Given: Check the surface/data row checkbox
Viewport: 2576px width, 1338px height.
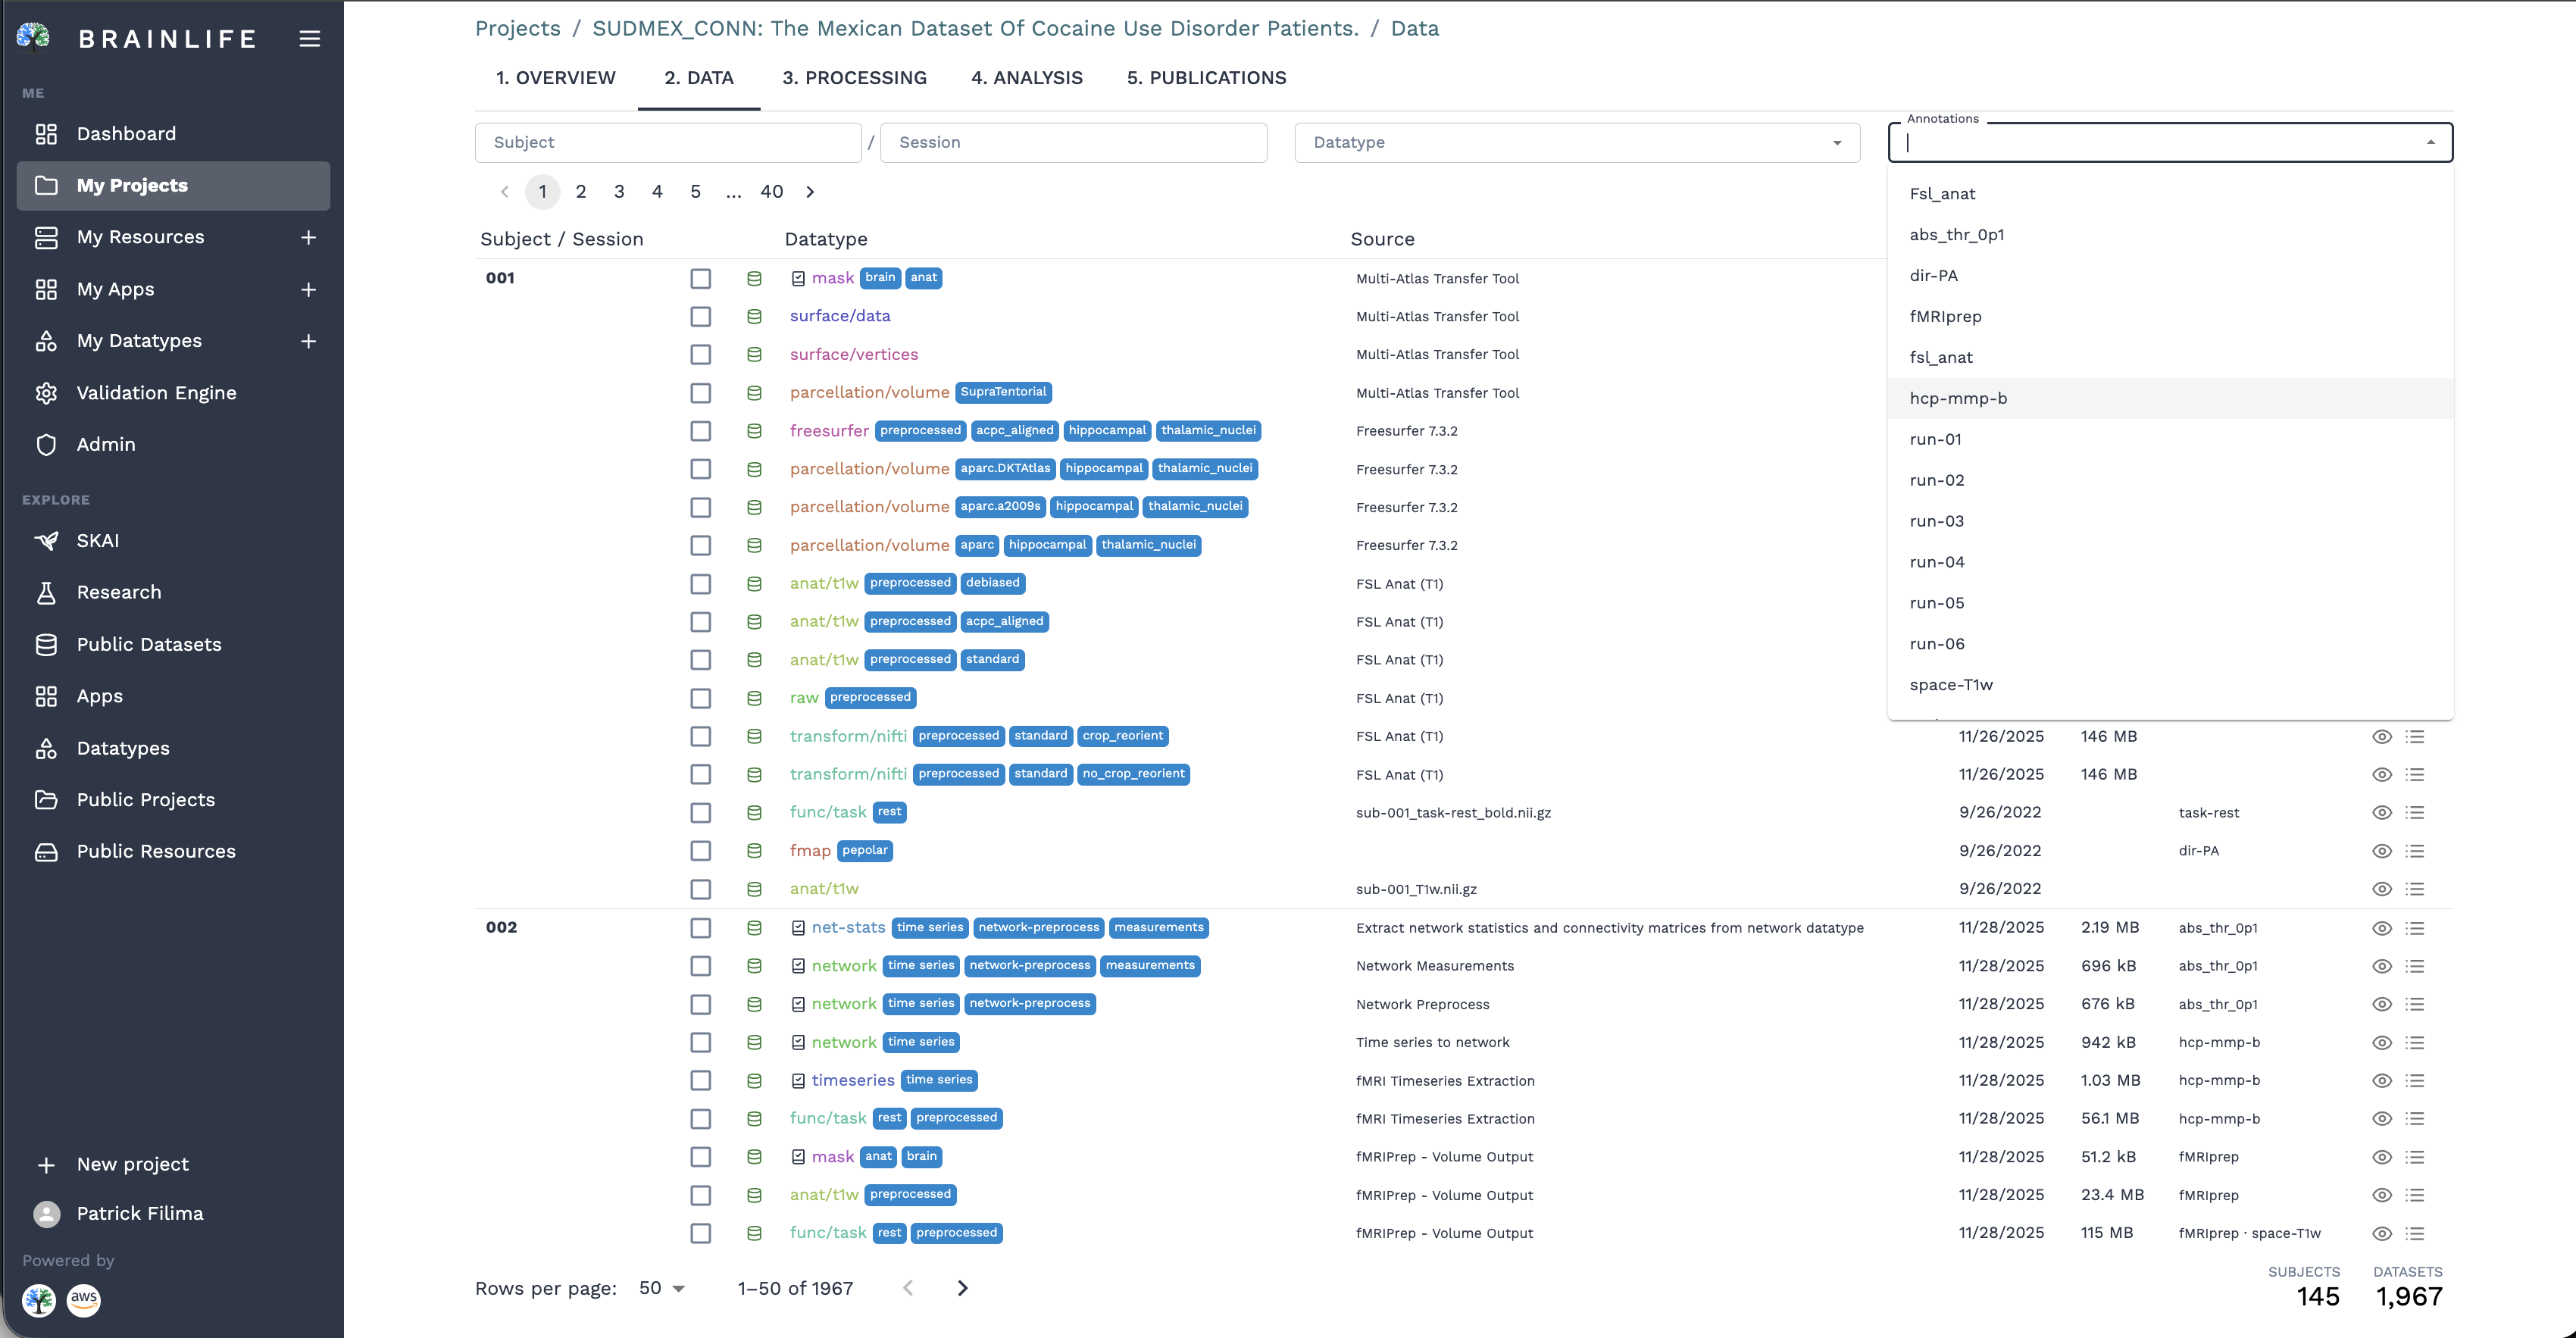Looking at the screenshot, I should click(700, 316).
